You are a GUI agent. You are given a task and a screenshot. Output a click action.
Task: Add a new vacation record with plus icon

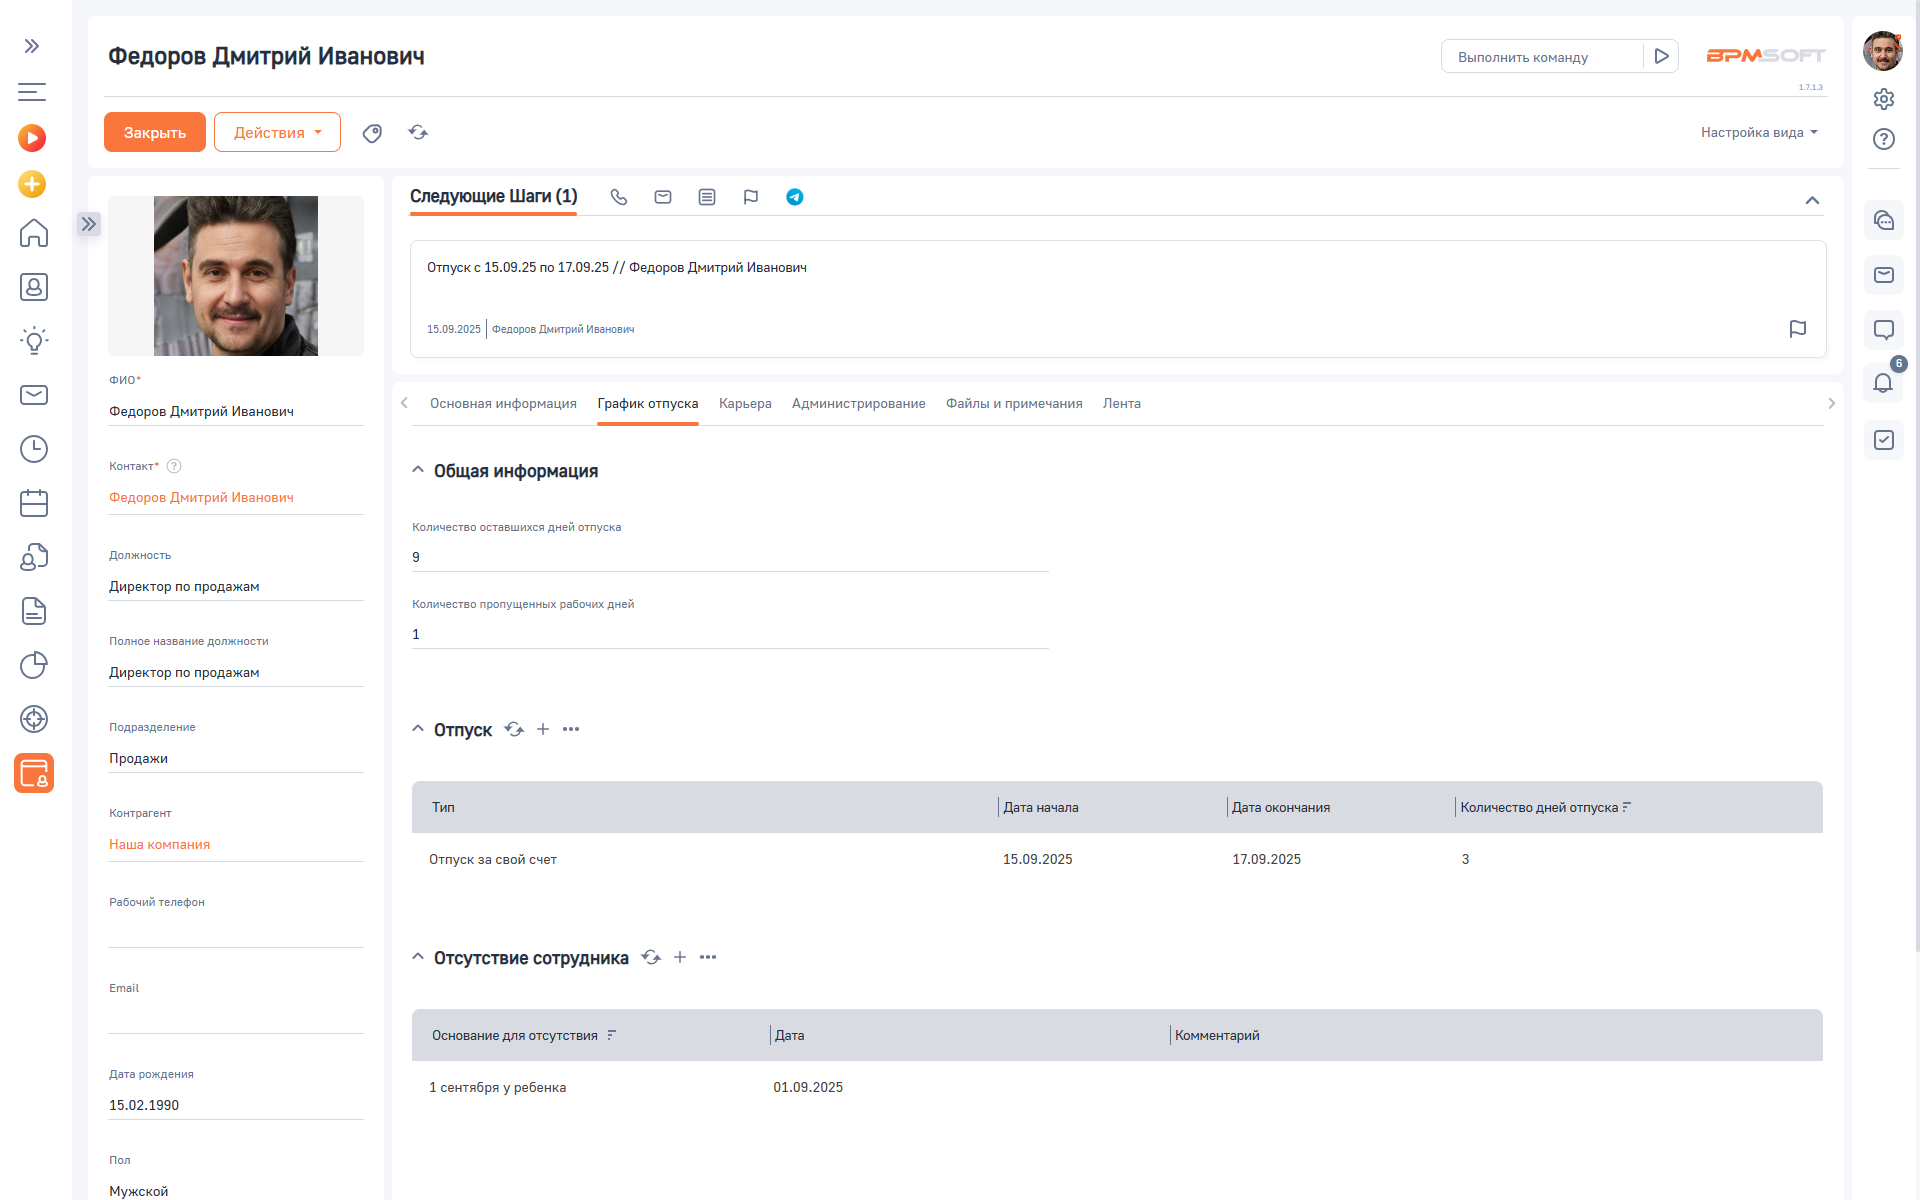pyautogui.click(x=543, y=729)
